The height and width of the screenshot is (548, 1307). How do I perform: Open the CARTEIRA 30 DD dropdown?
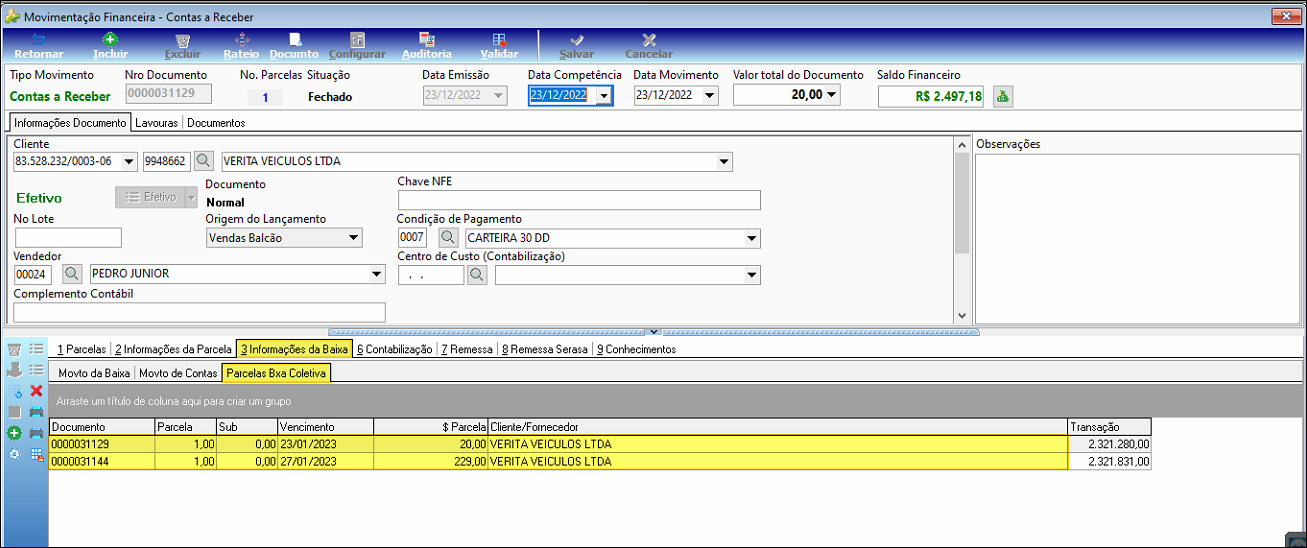752,238
